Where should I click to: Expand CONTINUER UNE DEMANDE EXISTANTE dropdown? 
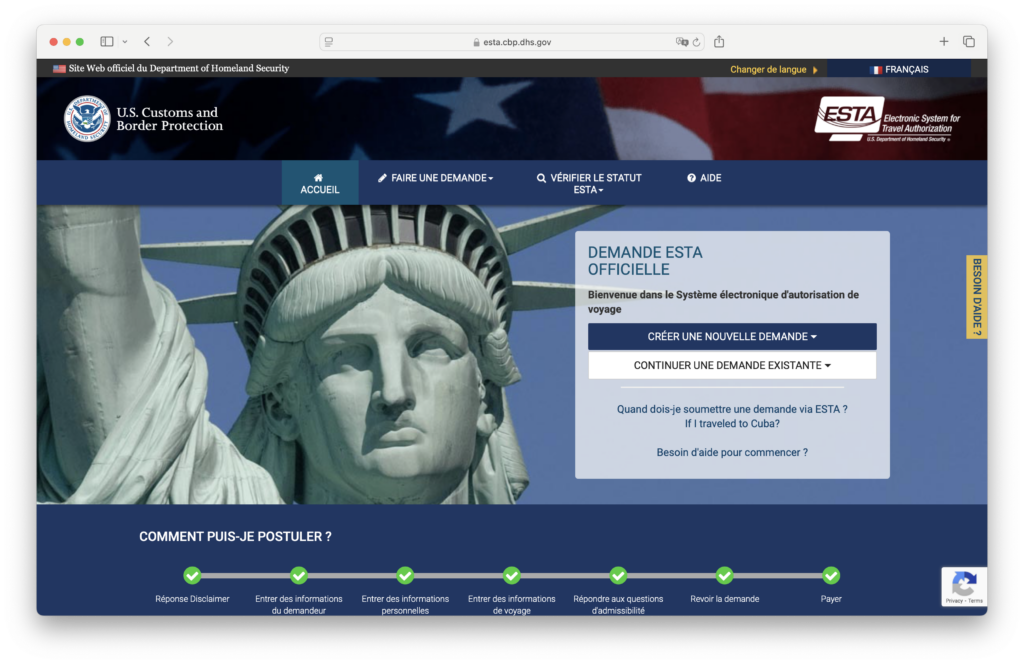click(732, 365)
